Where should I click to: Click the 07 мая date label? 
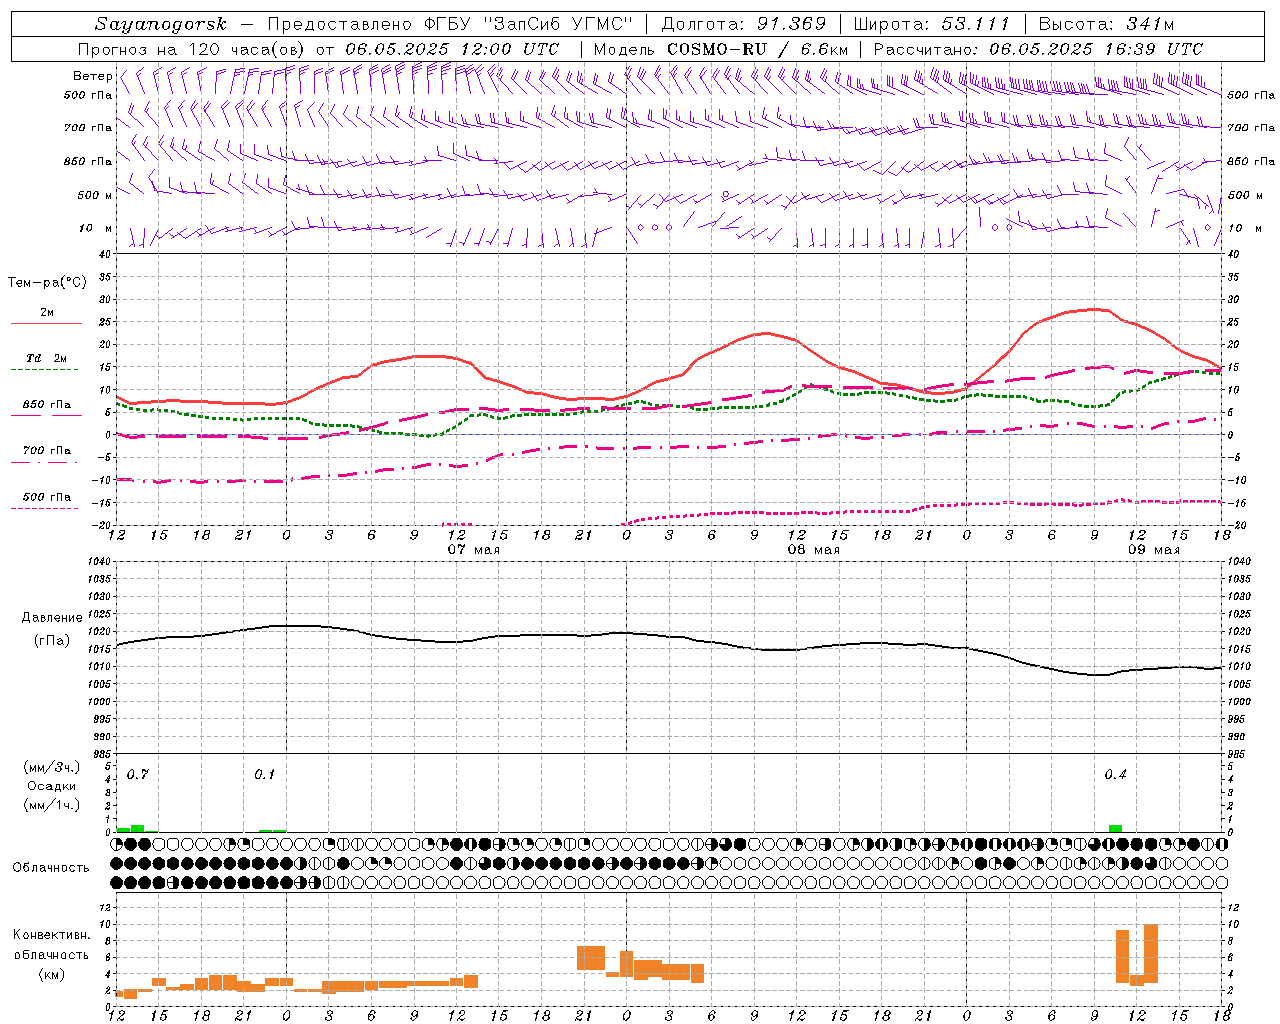(473, 550)
